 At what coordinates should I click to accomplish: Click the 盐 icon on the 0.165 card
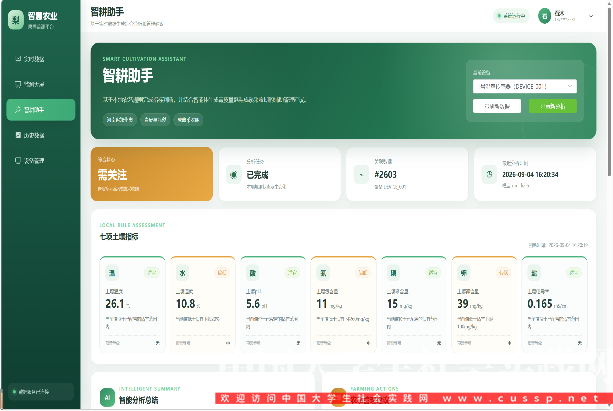tap(534, 273)
